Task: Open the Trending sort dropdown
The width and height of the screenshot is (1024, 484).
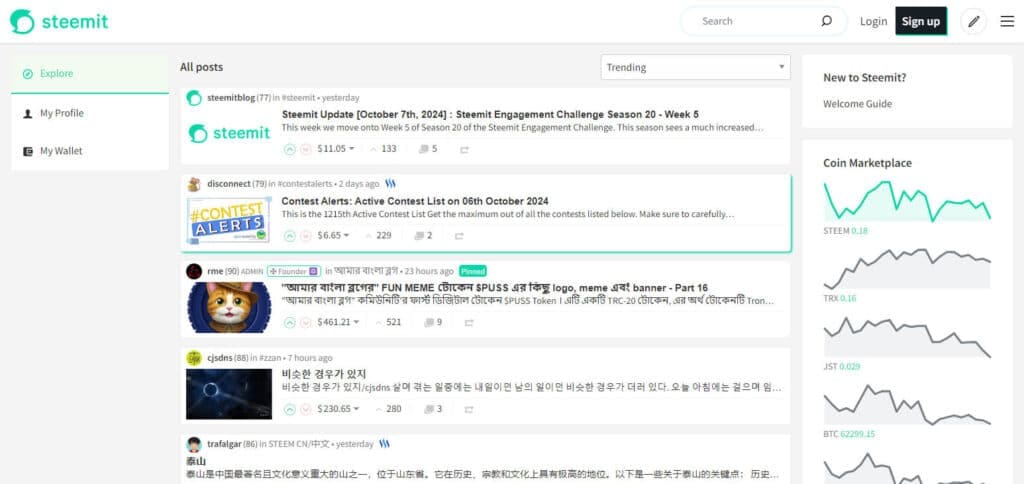Action: 696,67
